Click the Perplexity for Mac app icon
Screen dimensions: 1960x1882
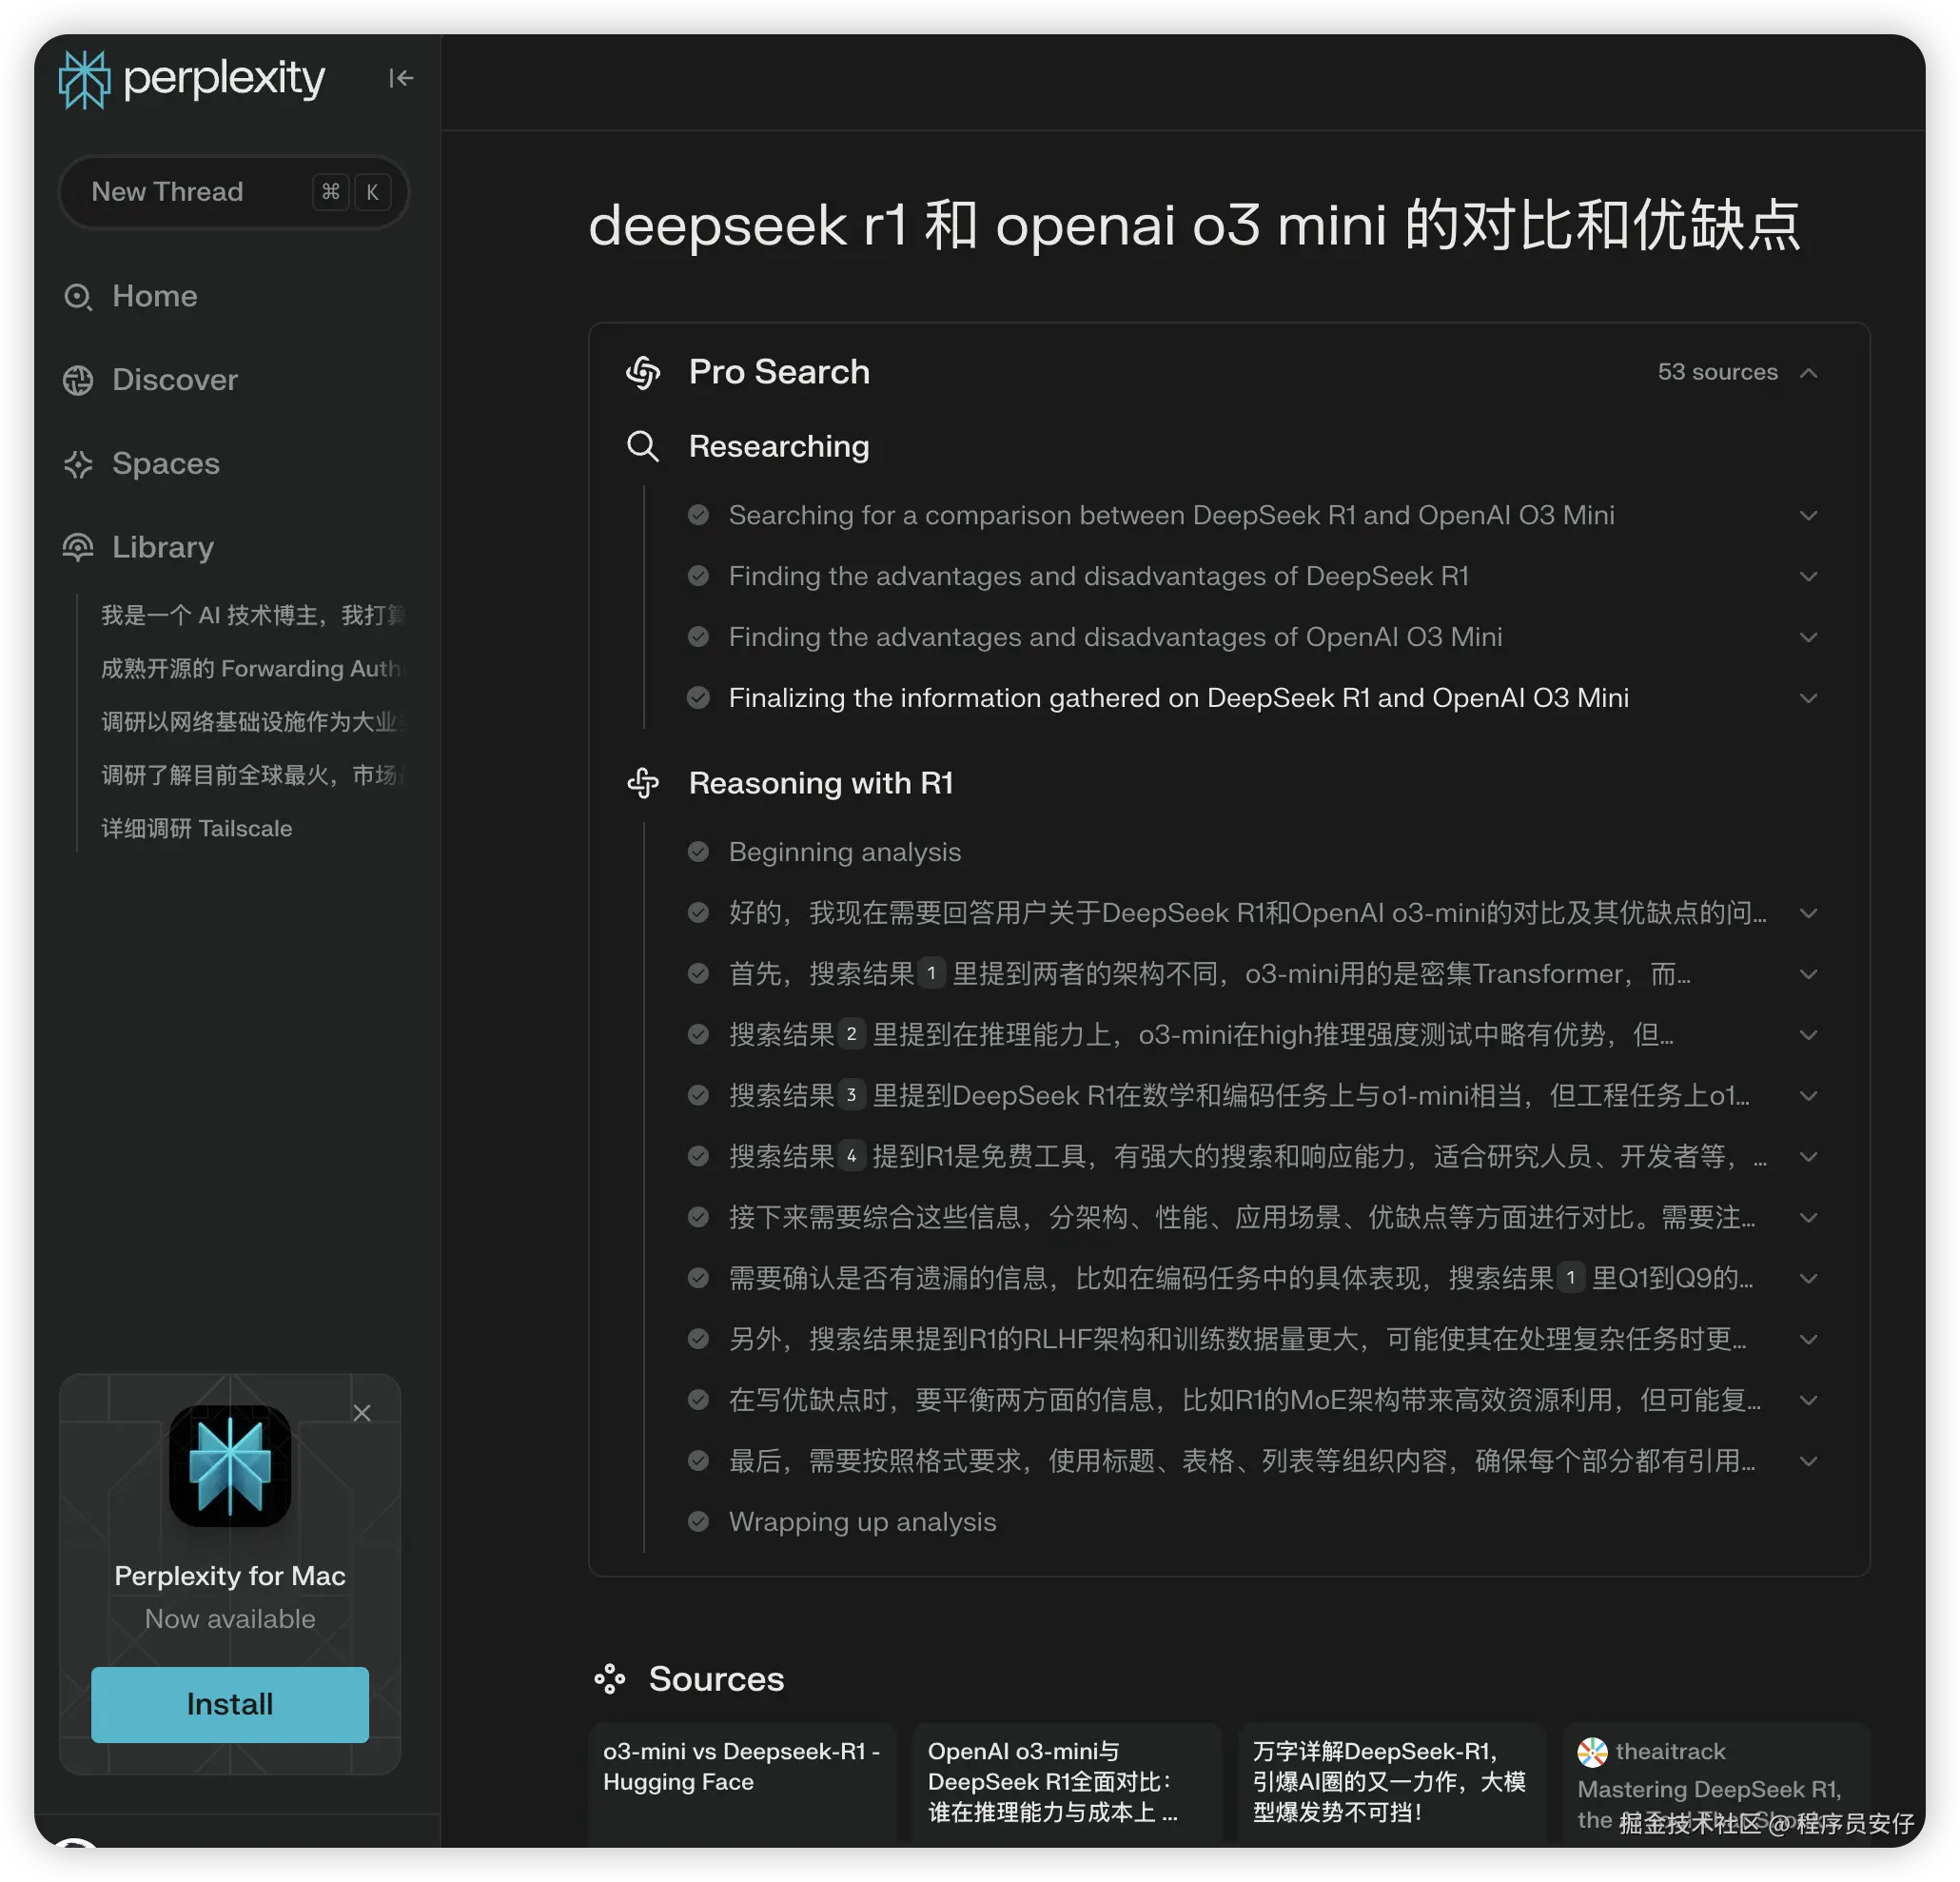(230, 1465)
